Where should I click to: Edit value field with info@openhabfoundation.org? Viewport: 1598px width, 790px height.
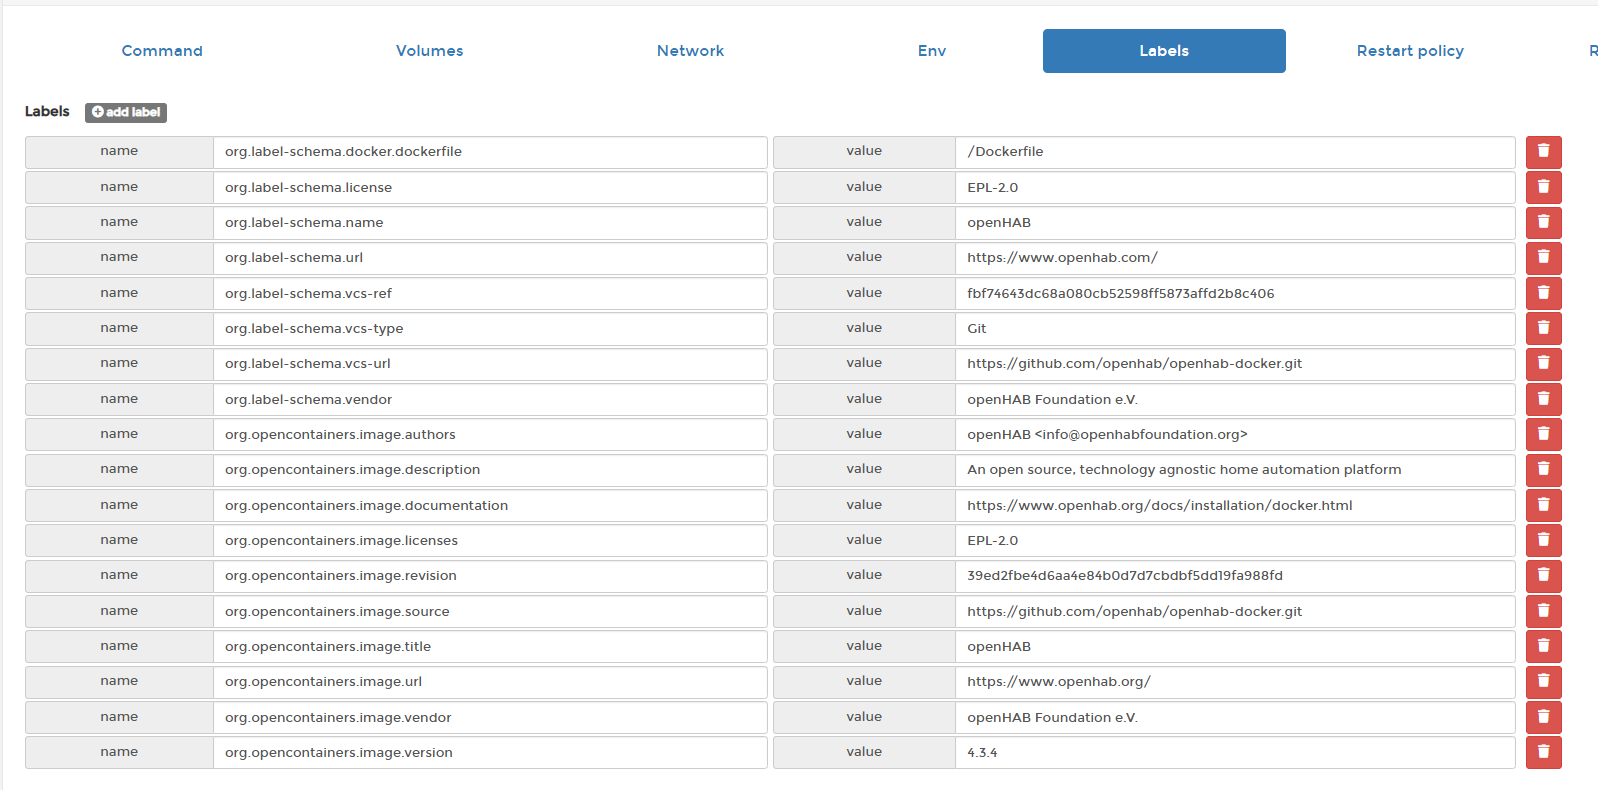point(1235,434)
